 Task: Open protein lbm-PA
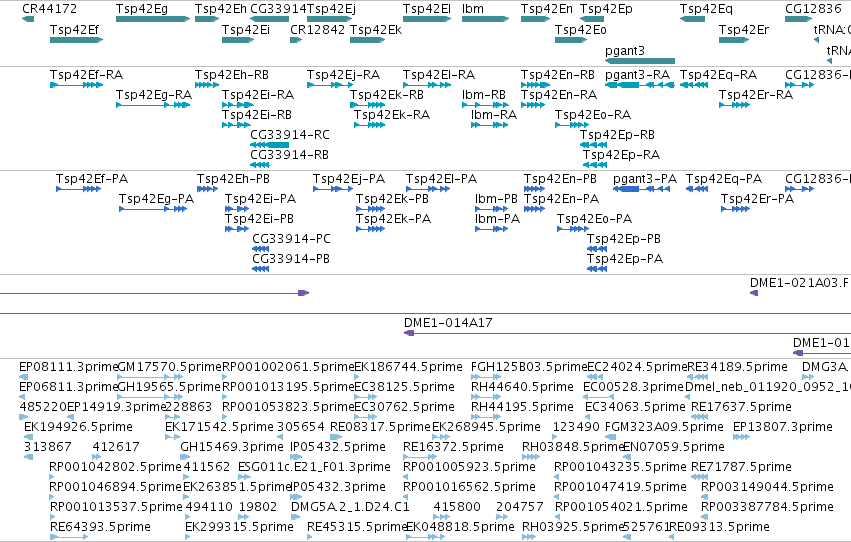[x=491, y=229]
